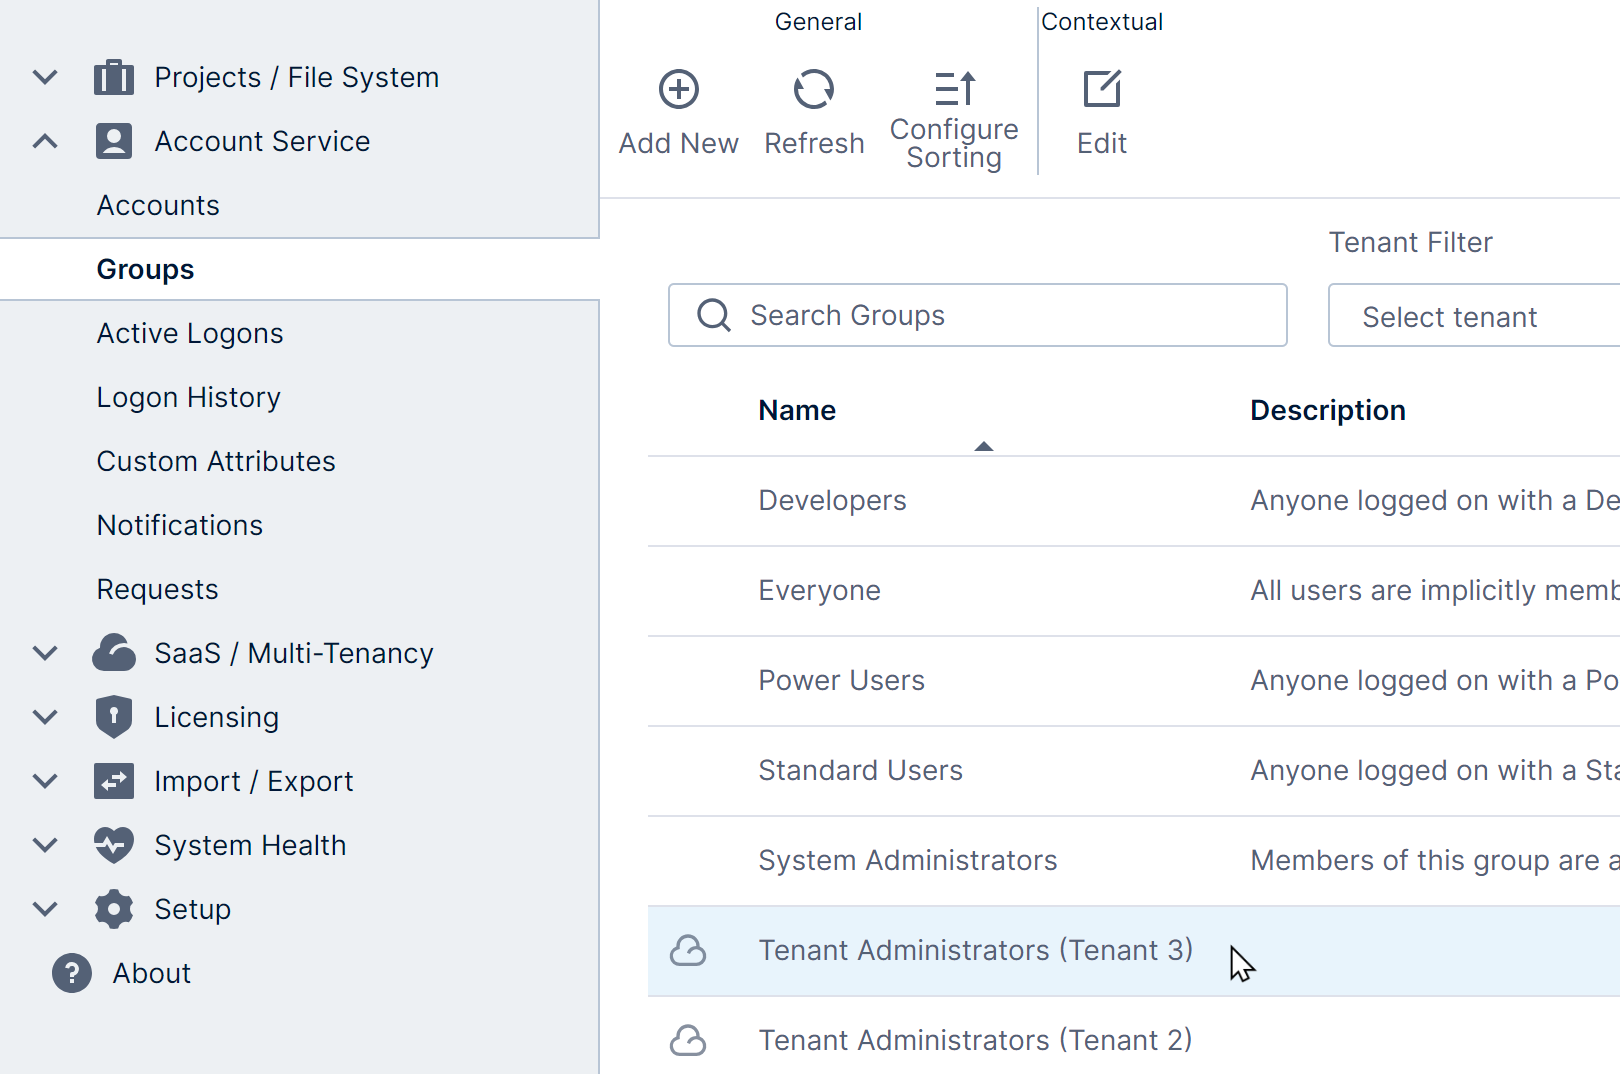Click the SaaS / Multi-Tenancy cloud icon
Viewport: 1620px width, 1074px height.
tap(114, 653)
